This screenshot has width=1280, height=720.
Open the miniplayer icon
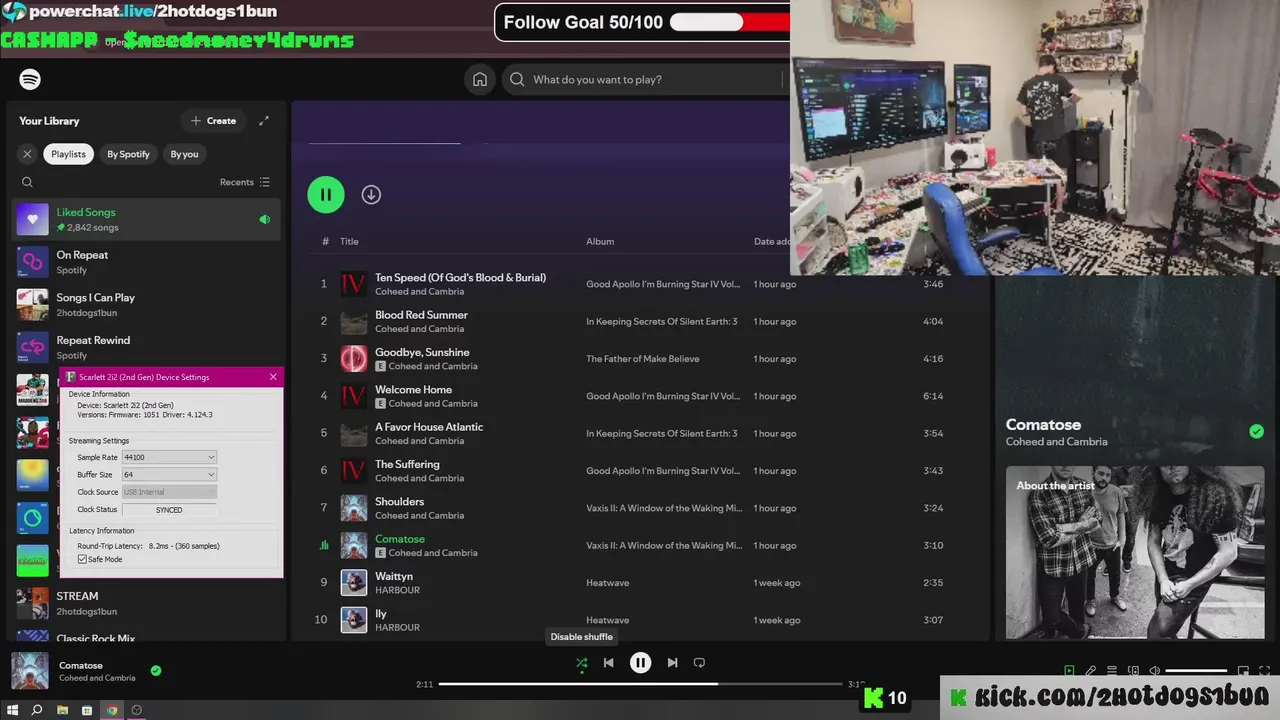tap(1243, 671)
